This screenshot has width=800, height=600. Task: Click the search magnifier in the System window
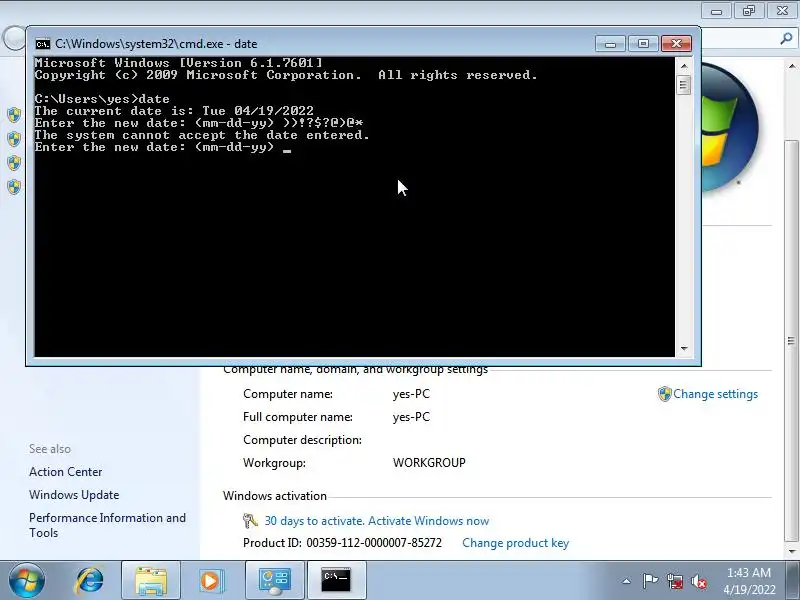click(x=786, y=39)
